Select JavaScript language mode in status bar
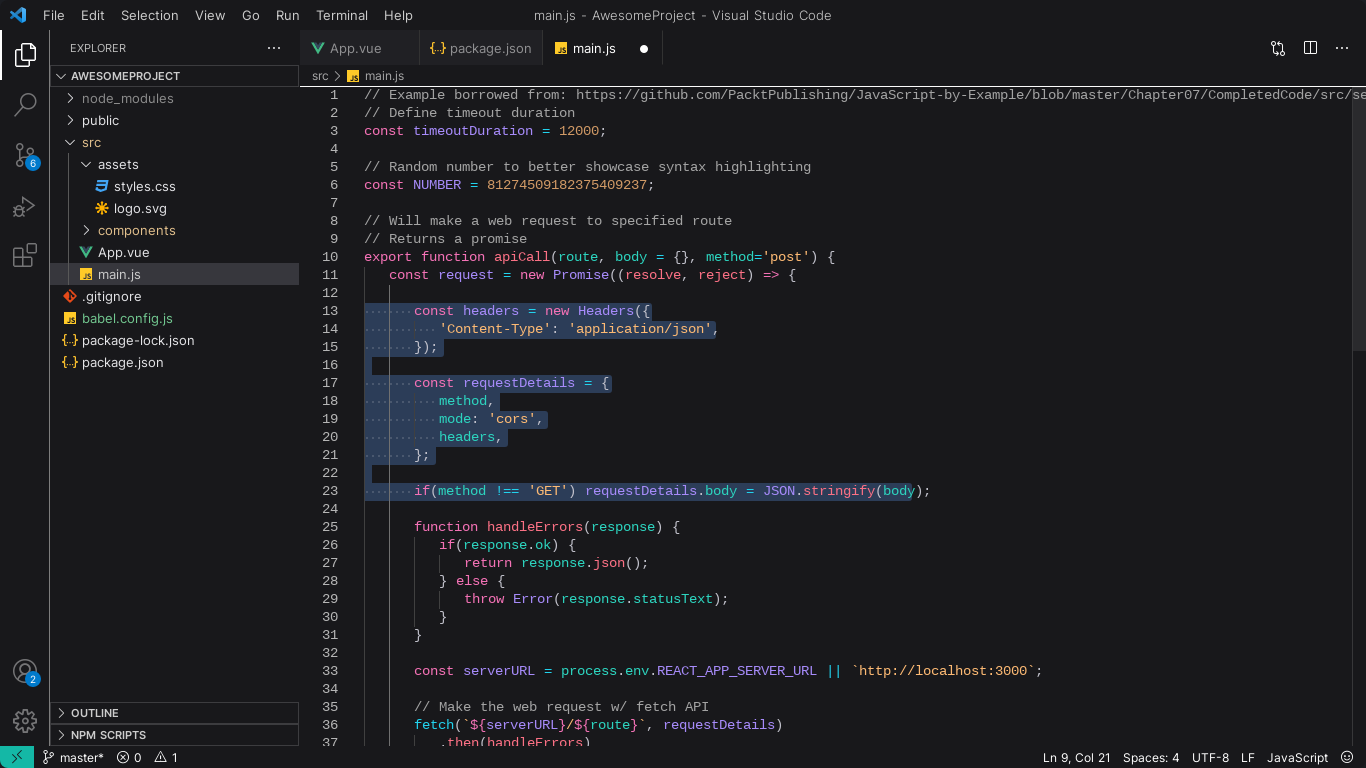The height and width of the screenshot is (768, 1366). (1297, 757)
